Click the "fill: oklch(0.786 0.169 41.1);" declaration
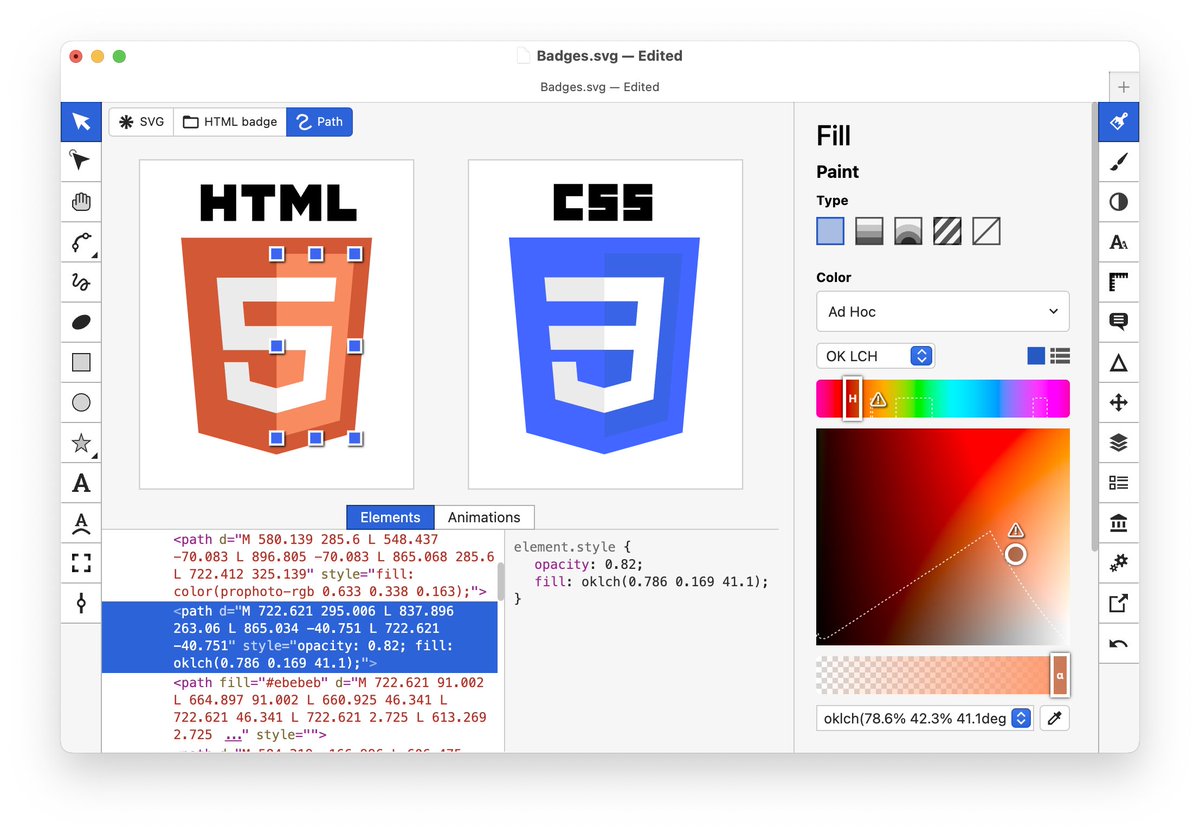Viewport: 1200px width, 833px height. [x=651, y=581]
